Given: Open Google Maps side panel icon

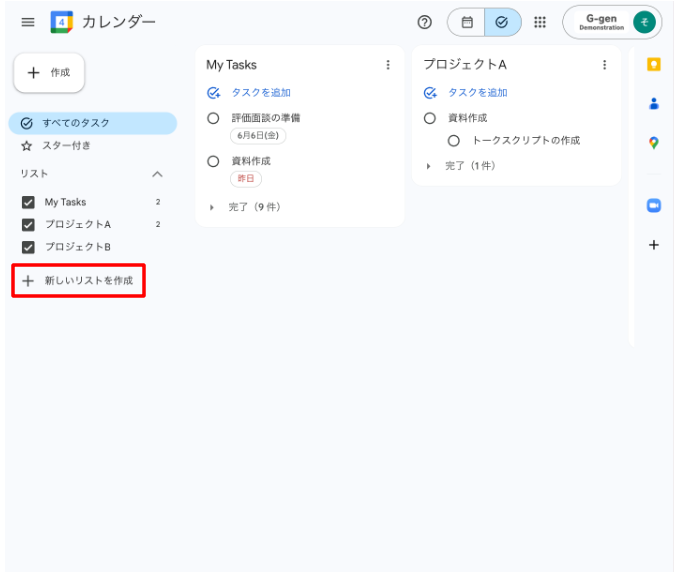Looking at the screenshot, I should point(654,143).
